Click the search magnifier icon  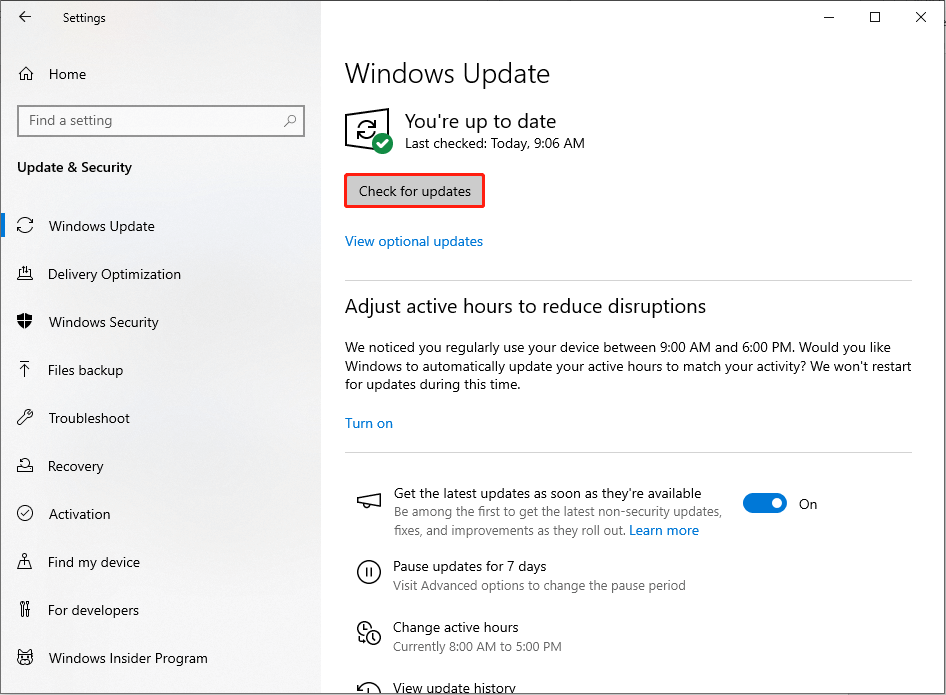pyautogui.click(x=290, y=121)
